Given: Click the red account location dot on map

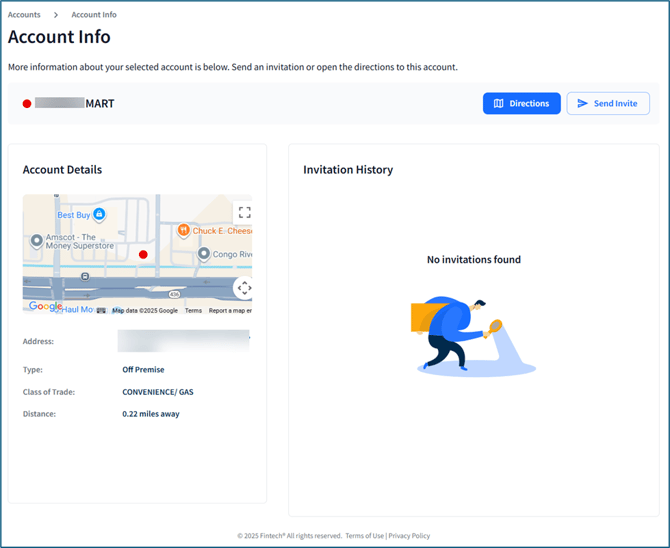Looking at the screenshot, I should (143, 255).
